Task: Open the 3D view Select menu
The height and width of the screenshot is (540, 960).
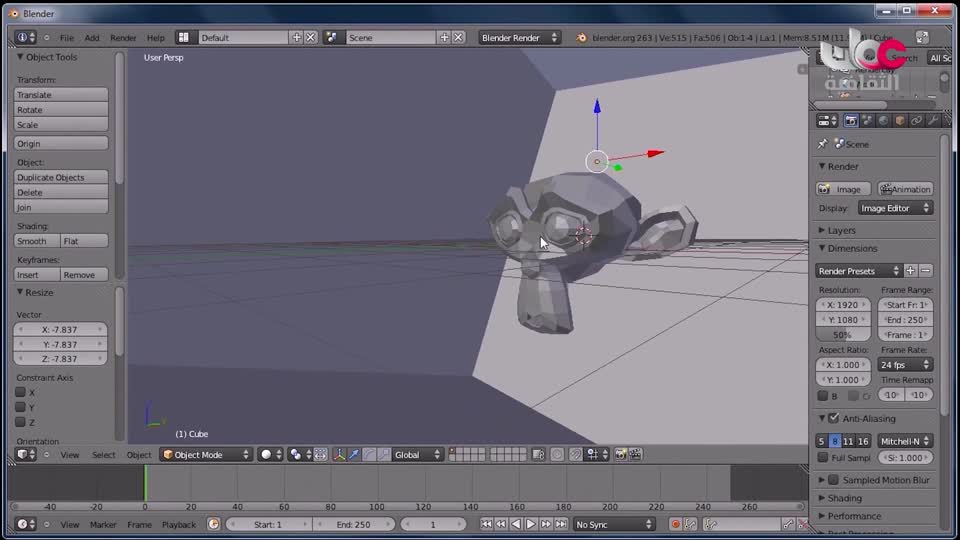Action: (x=103, y=454)
